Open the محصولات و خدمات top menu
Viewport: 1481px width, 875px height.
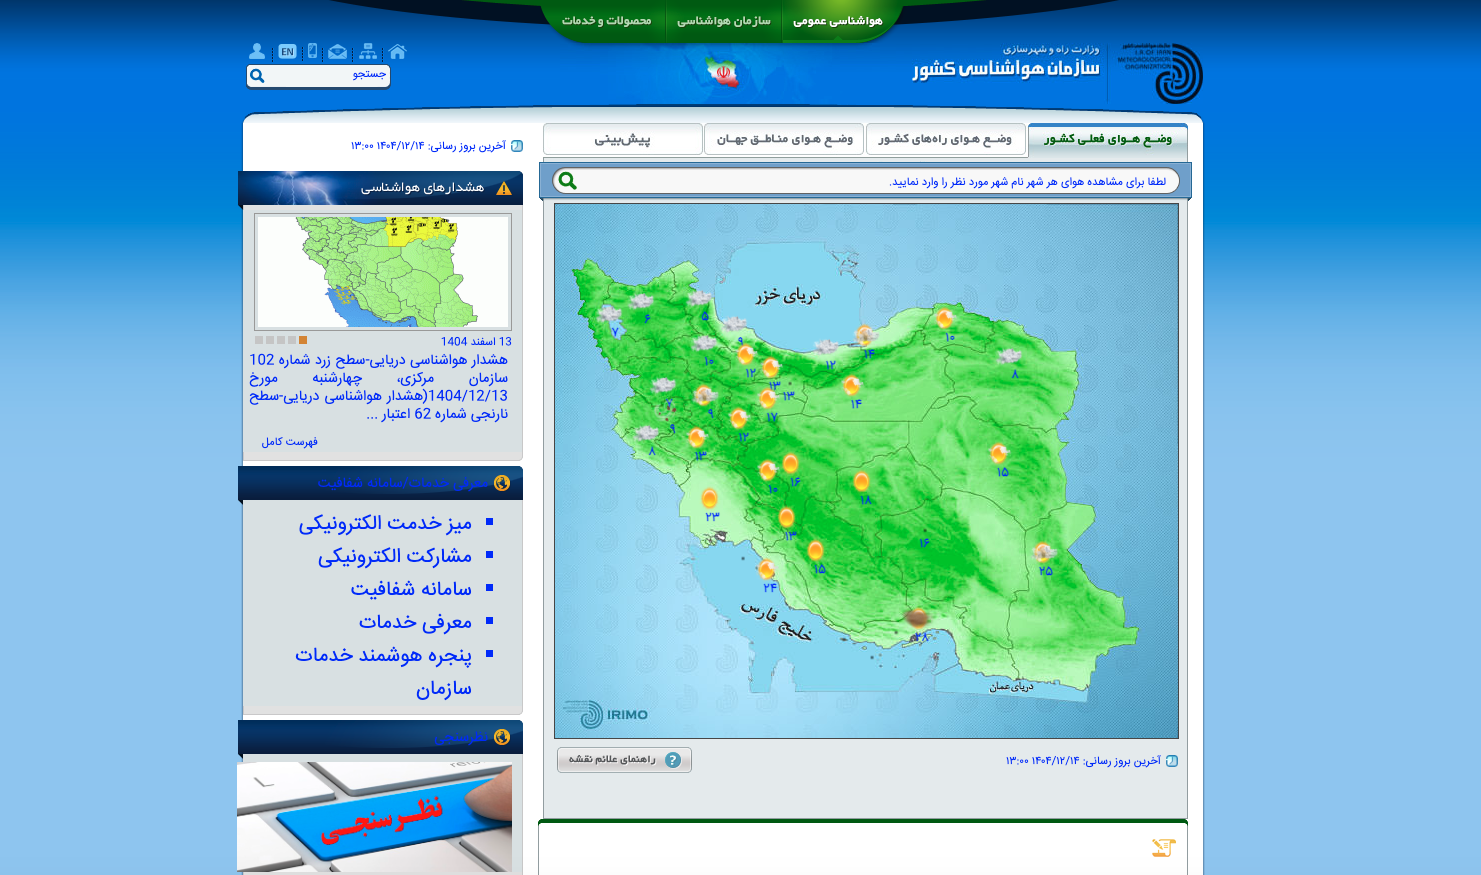(607, 20)
